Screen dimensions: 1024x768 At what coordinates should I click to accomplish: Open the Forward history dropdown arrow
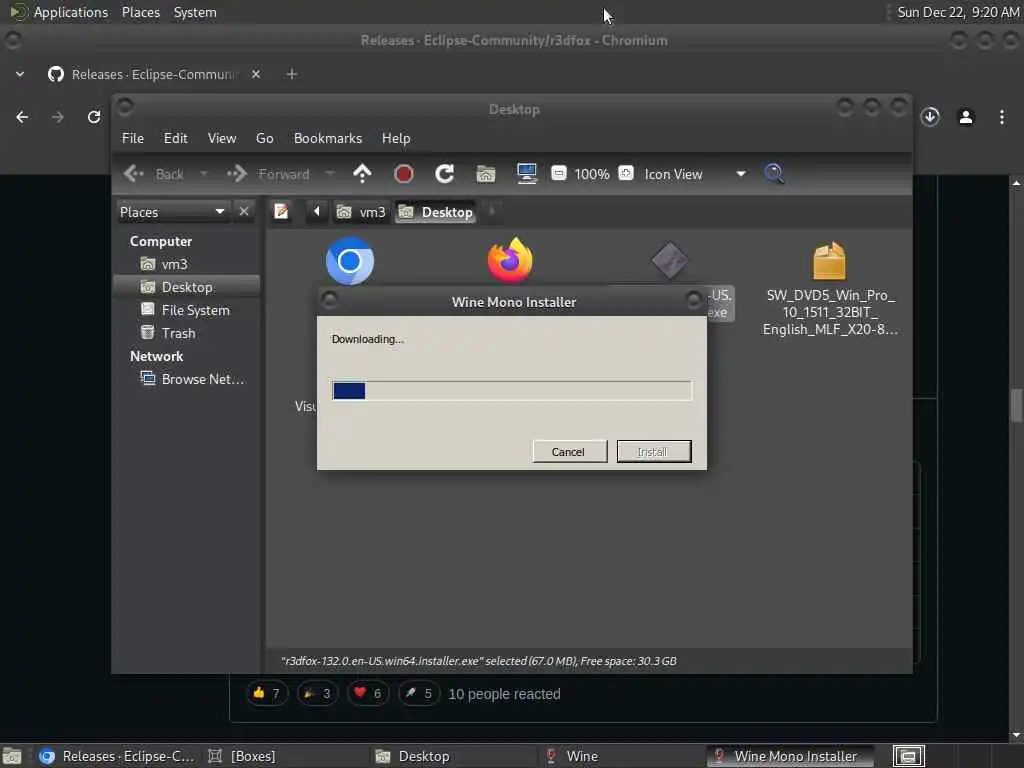pos(330,174)
